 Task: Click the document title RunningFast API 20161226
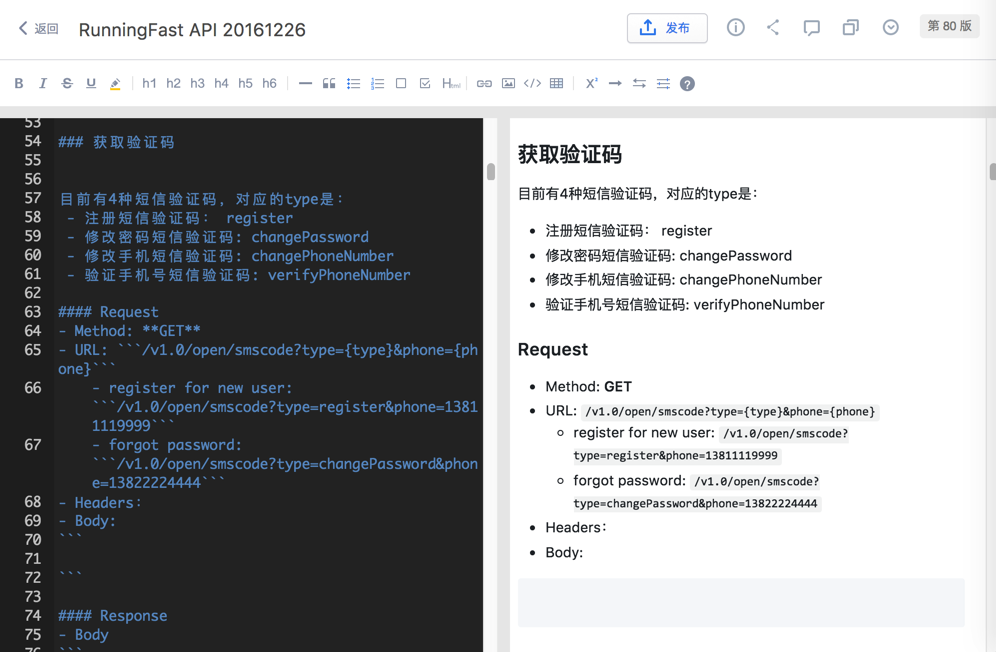coord(192,30)
